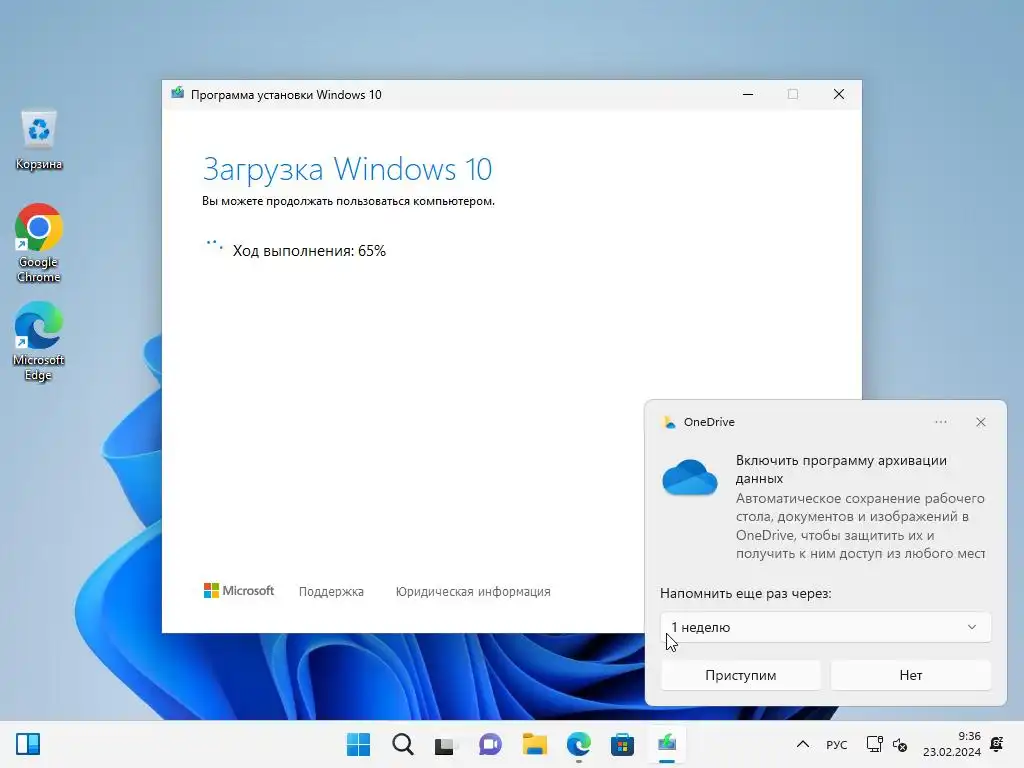The height and width of the screenshot is (768, 1024).
Task: Open the Windows Start menu
Action: (358, 744)
